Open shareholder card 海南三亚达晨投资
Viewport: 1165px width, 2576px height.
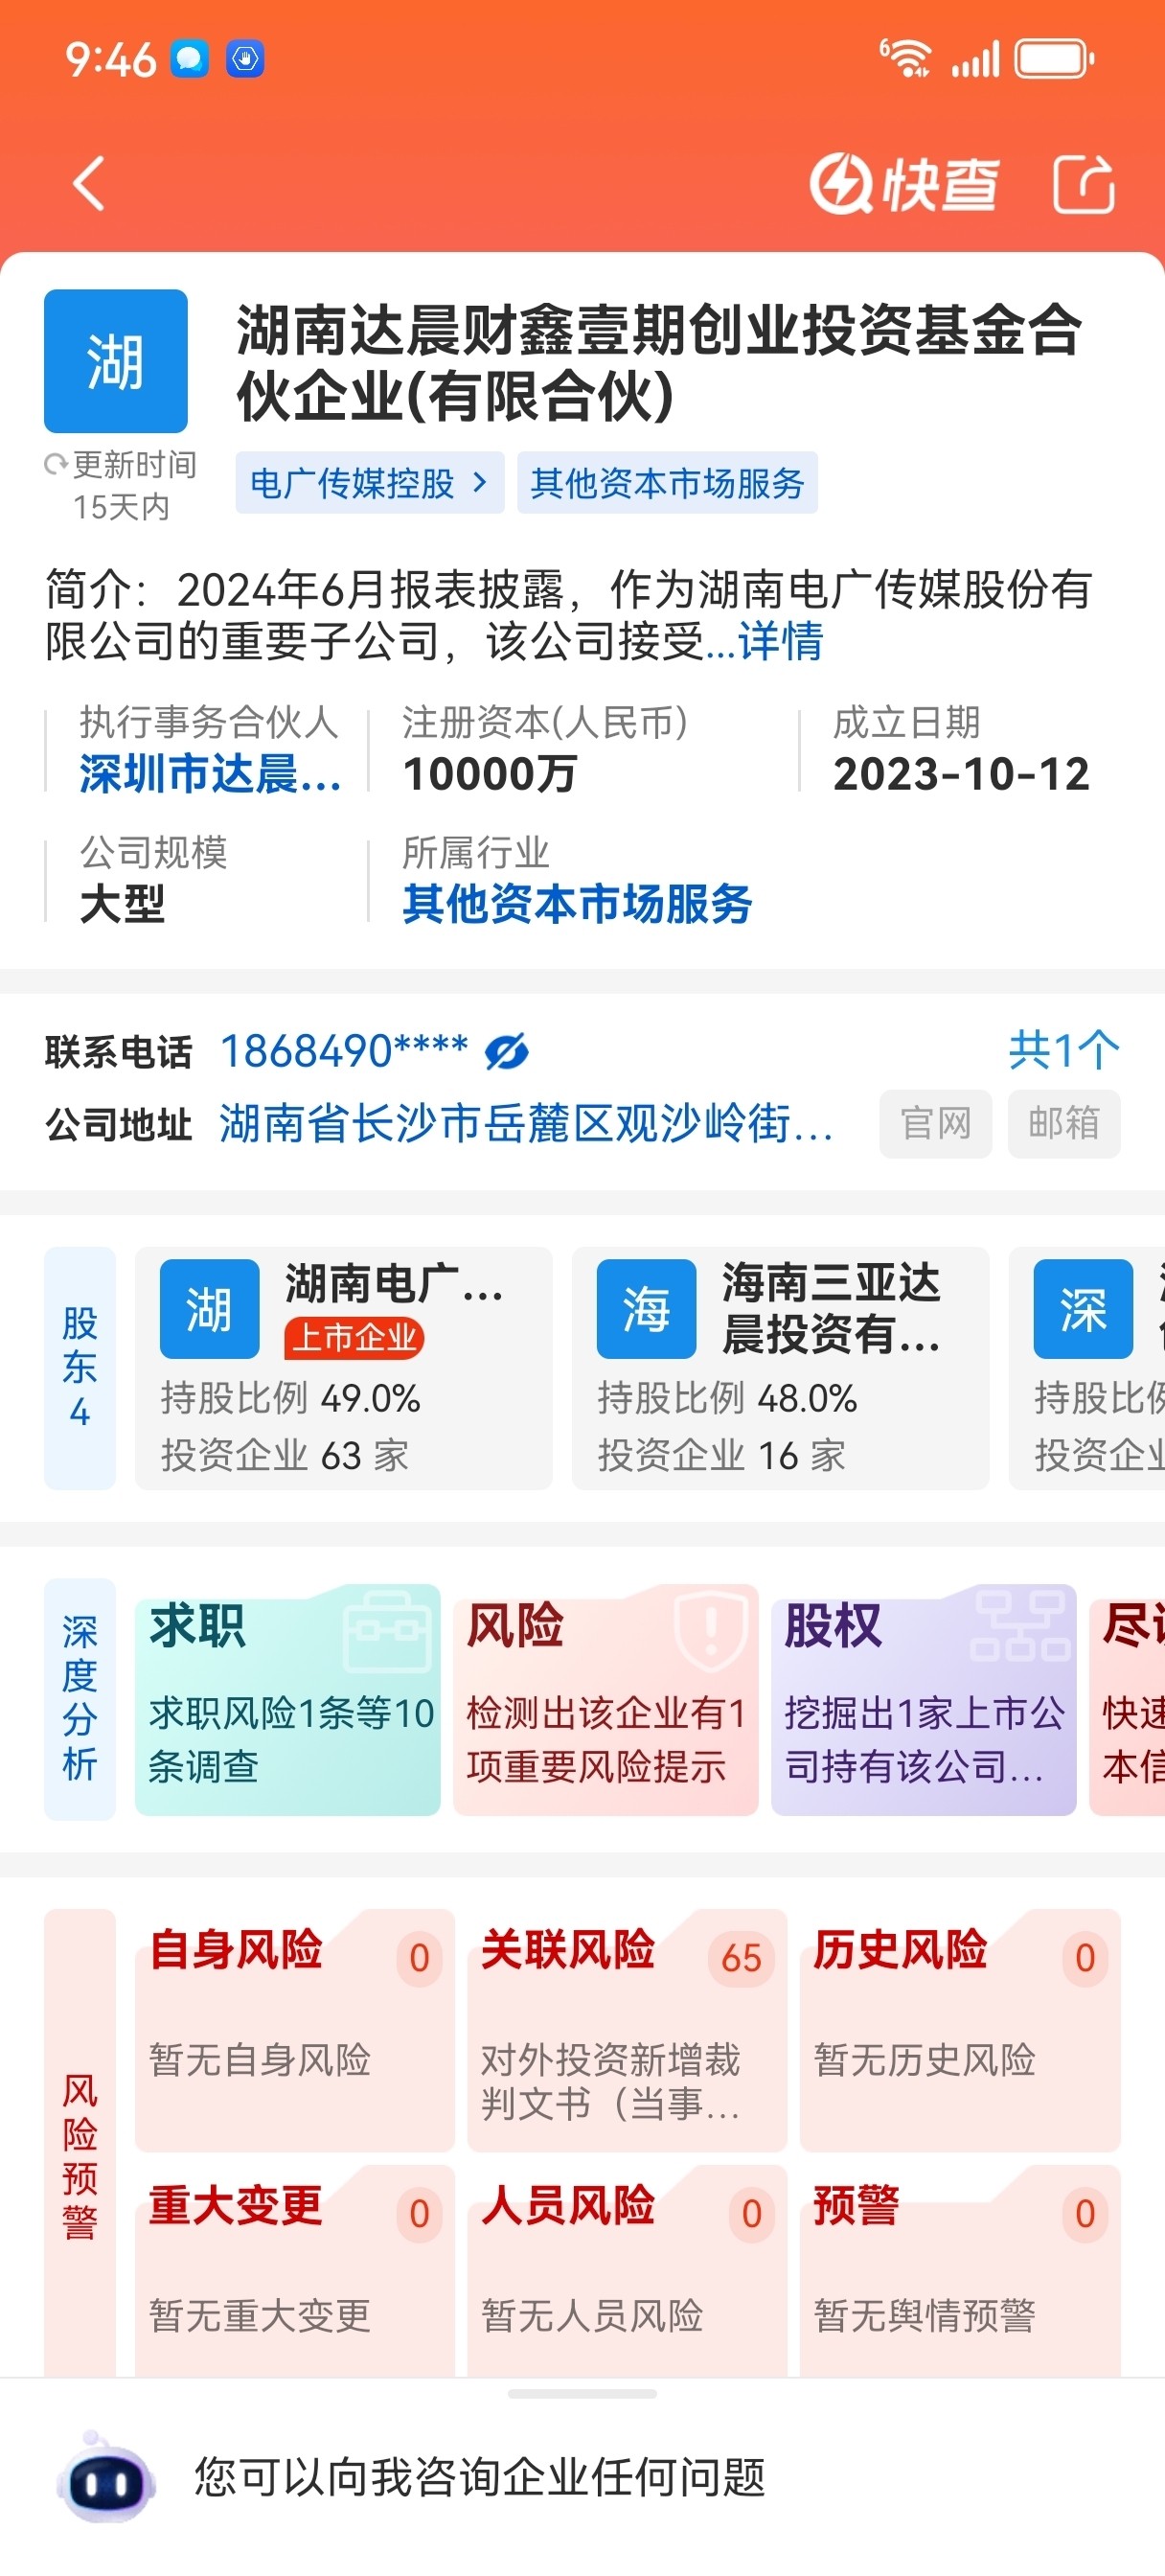click(780, 1368)
